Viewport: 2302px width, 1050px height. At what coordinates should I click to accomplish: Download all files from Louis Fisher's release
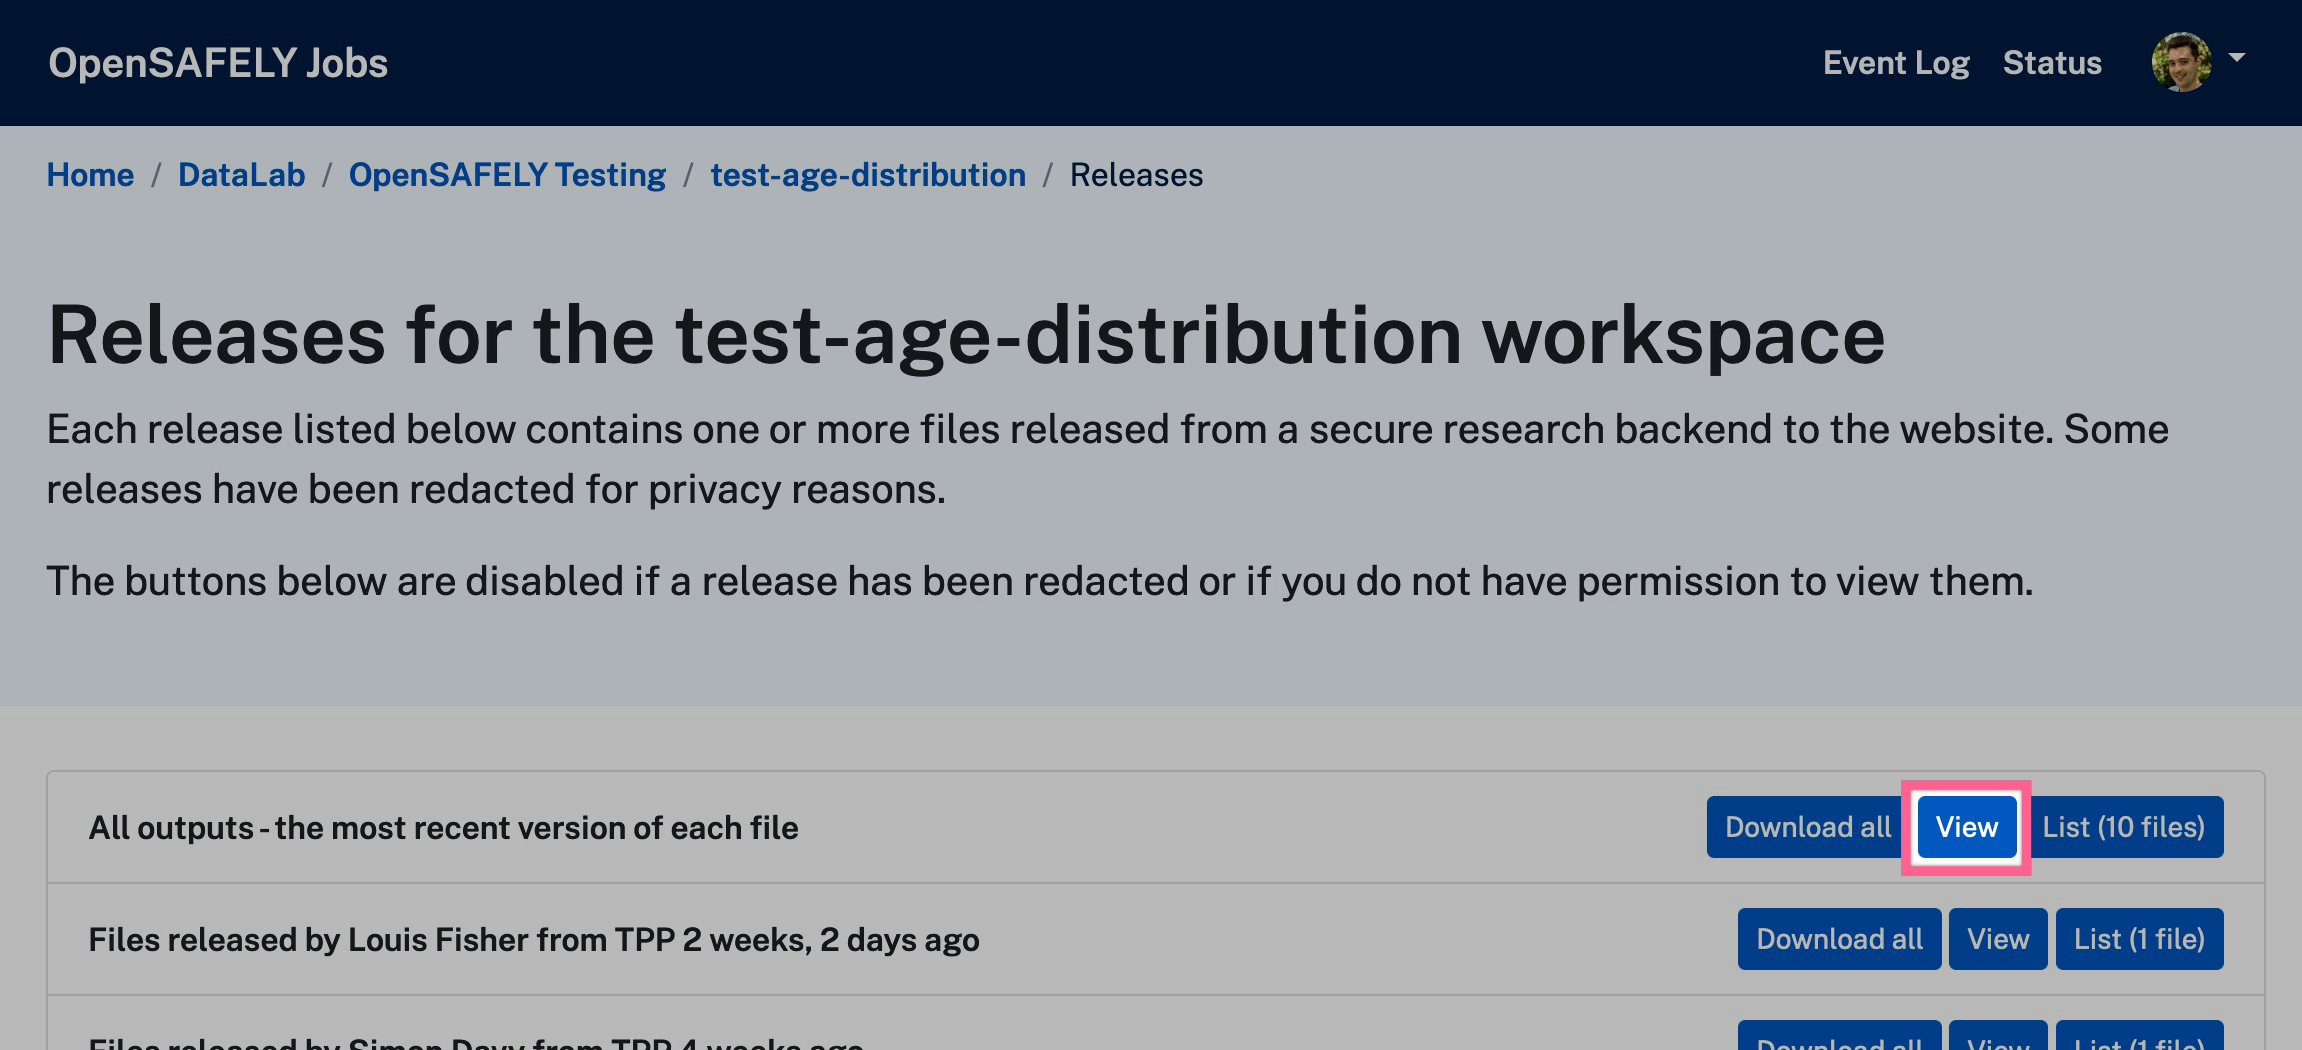(1839, 939)
